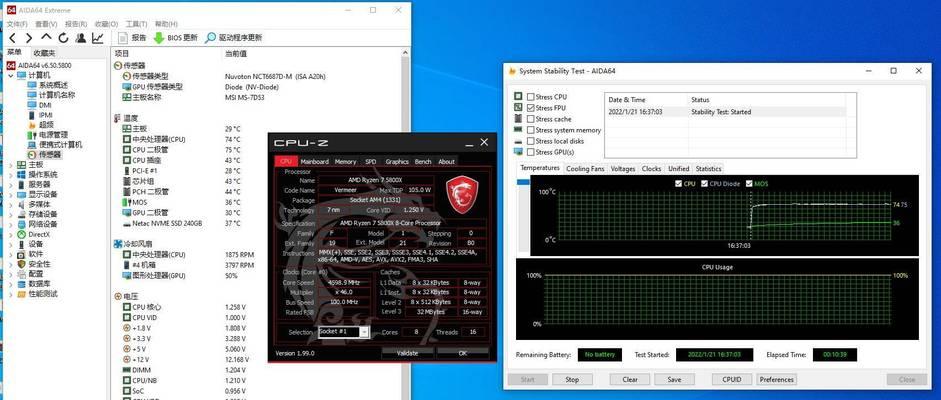The height and width of the screenshot is (400, 941).
Task: Go forward with the AIDA64 forward arrow
Action: pos(28,38)
